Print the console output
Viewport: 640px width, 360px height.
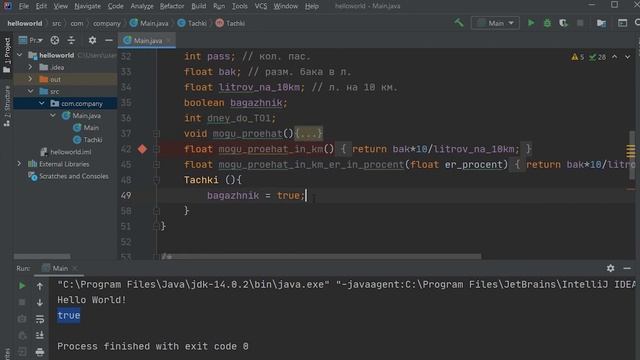[x=40, y=351]
